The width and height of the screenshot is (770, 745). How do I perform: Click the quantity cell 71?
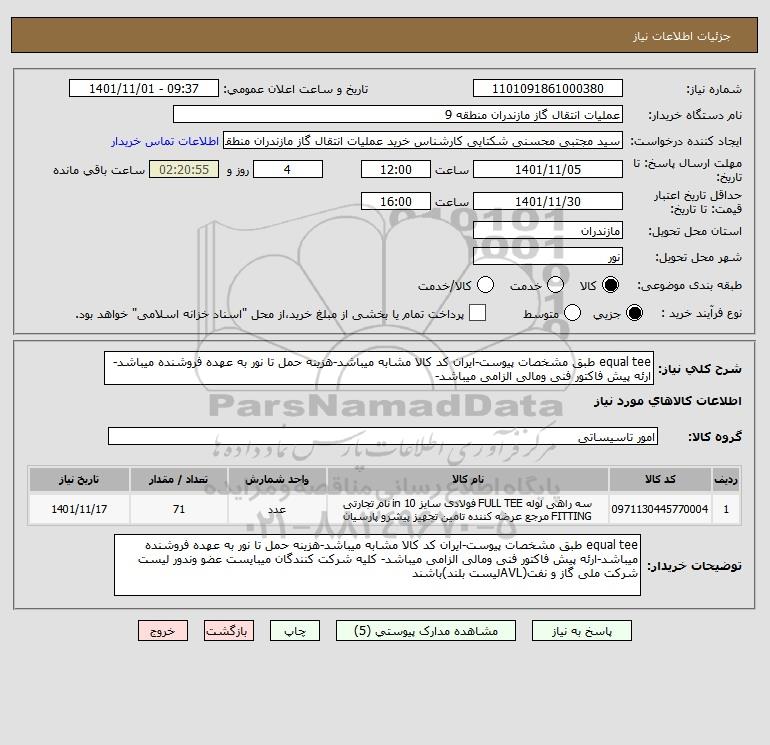179,510
